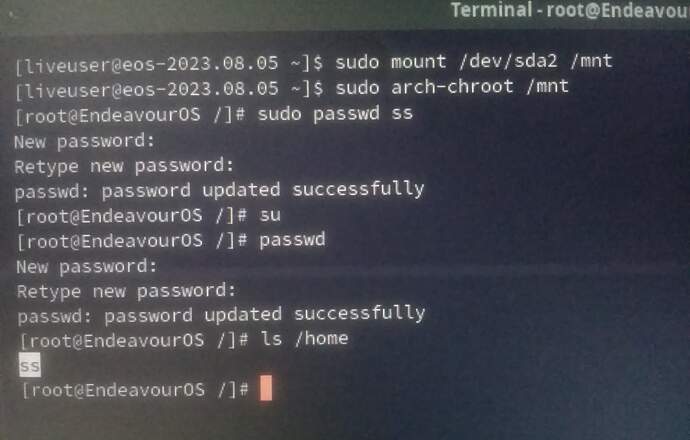Click the Terminal window title bar text
The image size is (690, 440).
pos(570,10)
